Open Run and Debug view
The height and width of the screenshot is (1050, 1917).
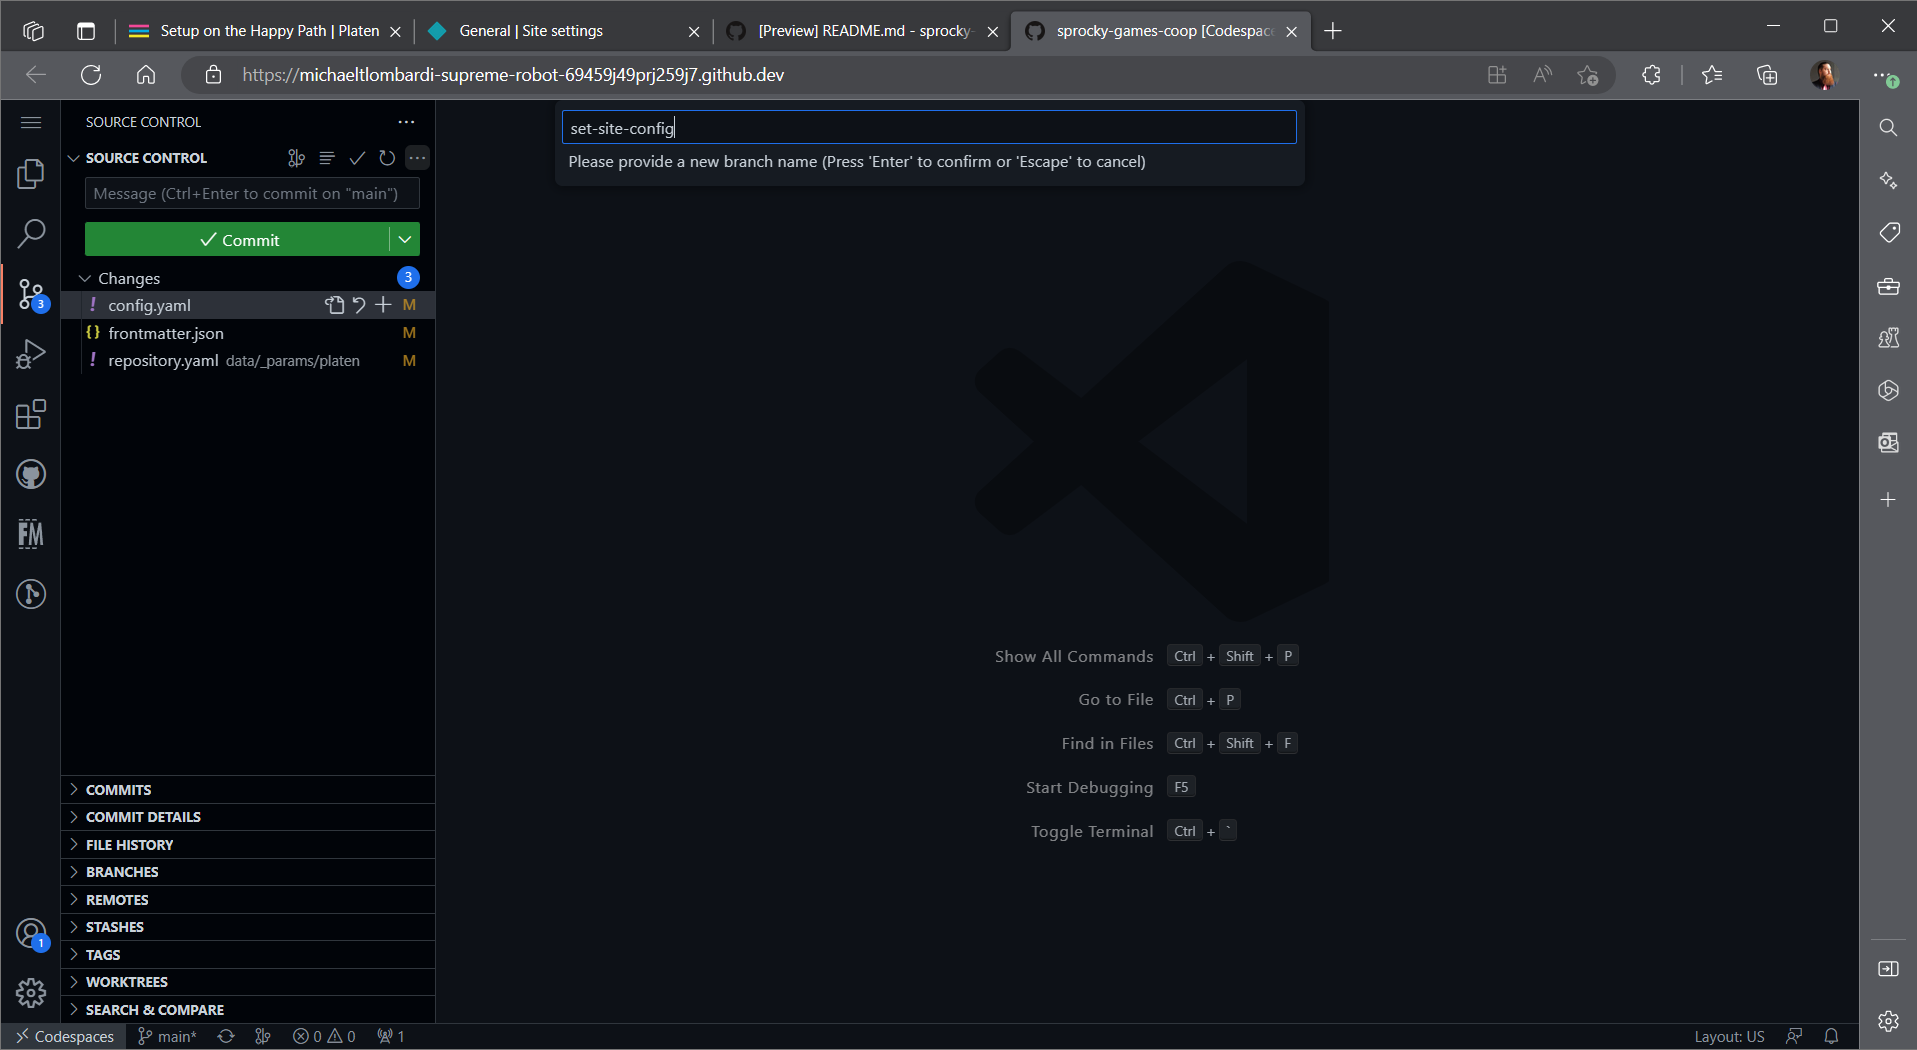31,354
